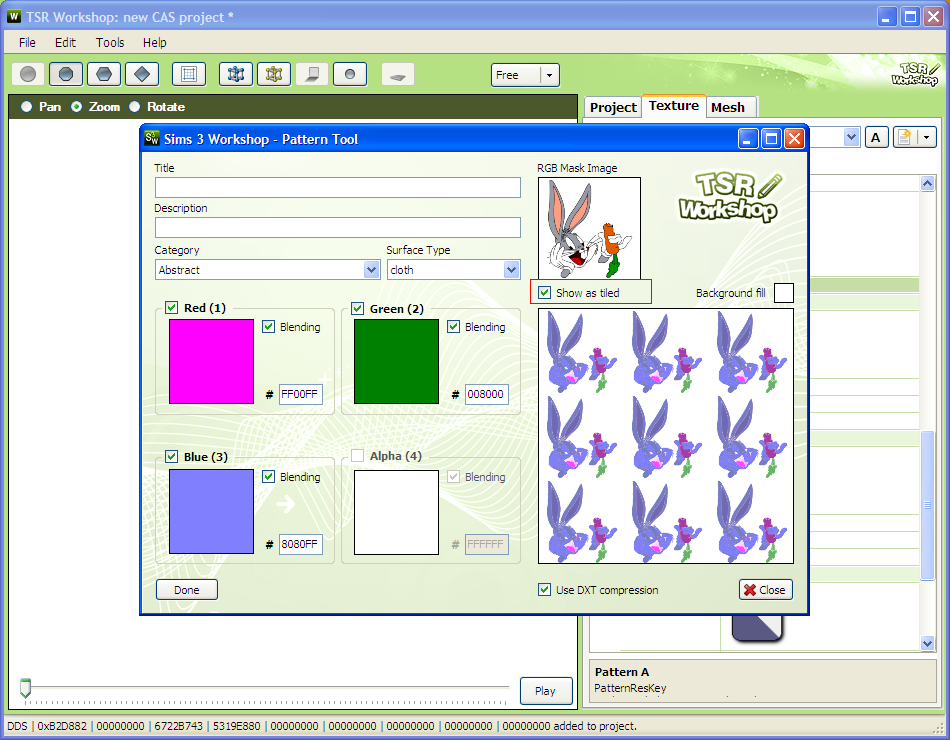Image resolution: width=950 pixels, height=740 pixels.
Task: Click the animation timeline slider handle
Action: 25,688
